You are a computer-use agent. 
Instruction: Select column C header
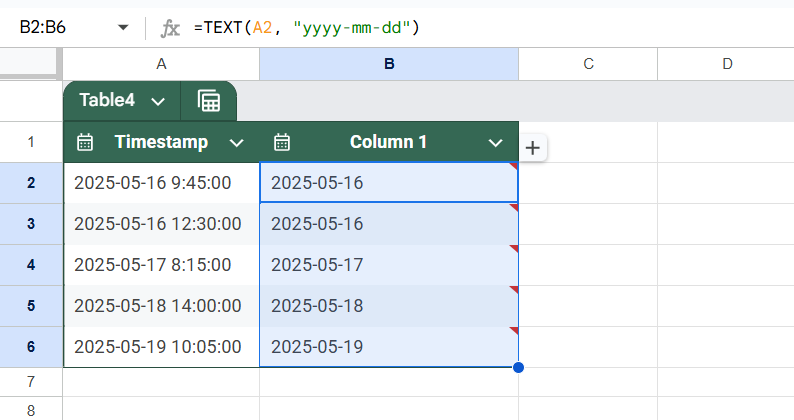pos(588,64)
